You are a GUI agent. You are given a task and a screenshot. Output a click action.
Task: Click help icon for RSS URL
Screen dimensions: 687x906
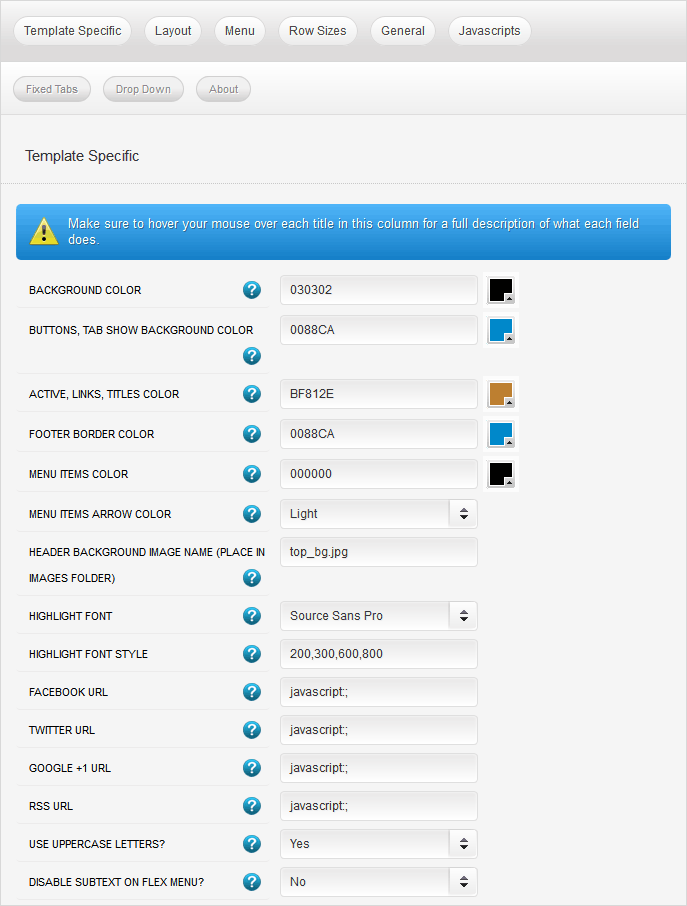[252, 806]
